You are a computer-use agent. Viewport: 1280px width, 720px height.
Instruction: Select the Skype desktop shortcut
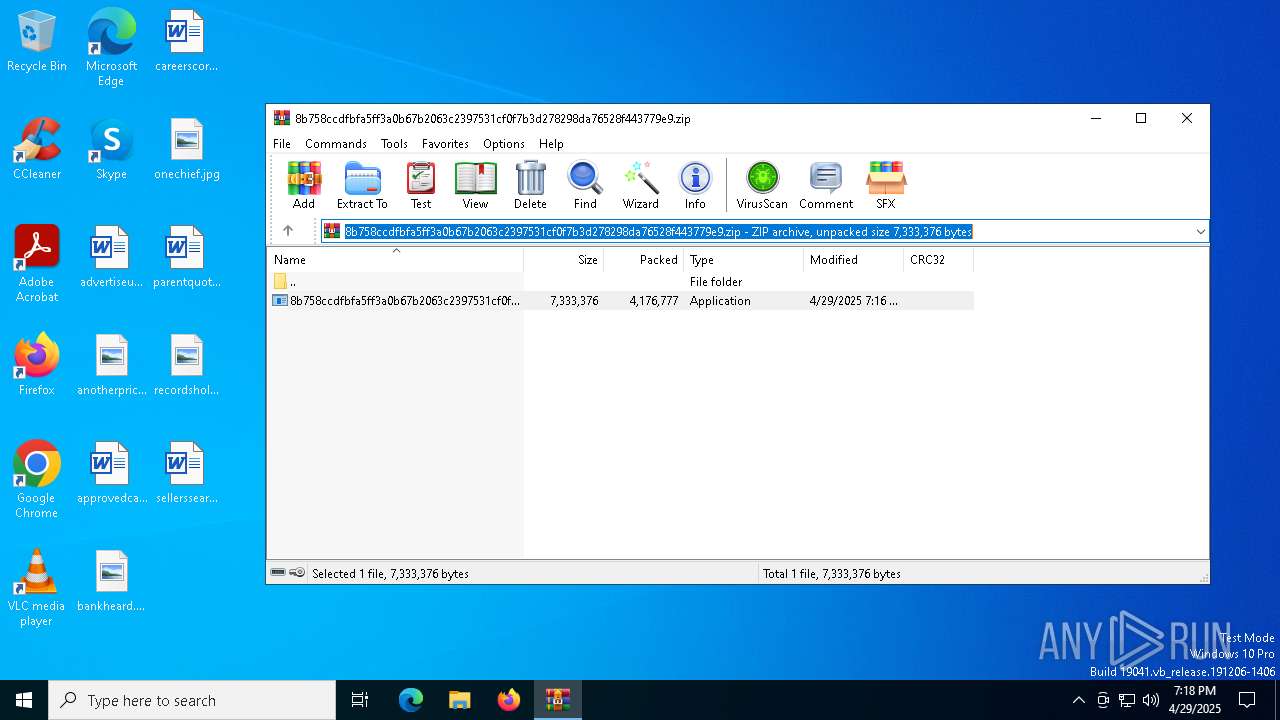(111, 149)
